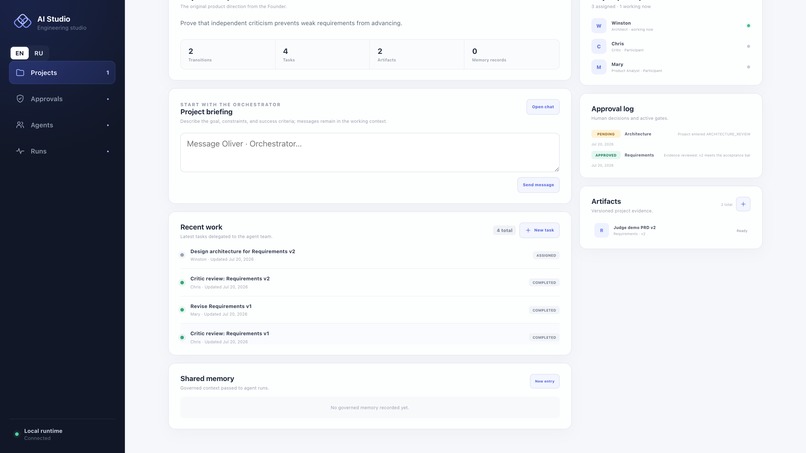Select agent Winston in the list
Viewport: 806px width, 453px height.
[x=671, y=26]
